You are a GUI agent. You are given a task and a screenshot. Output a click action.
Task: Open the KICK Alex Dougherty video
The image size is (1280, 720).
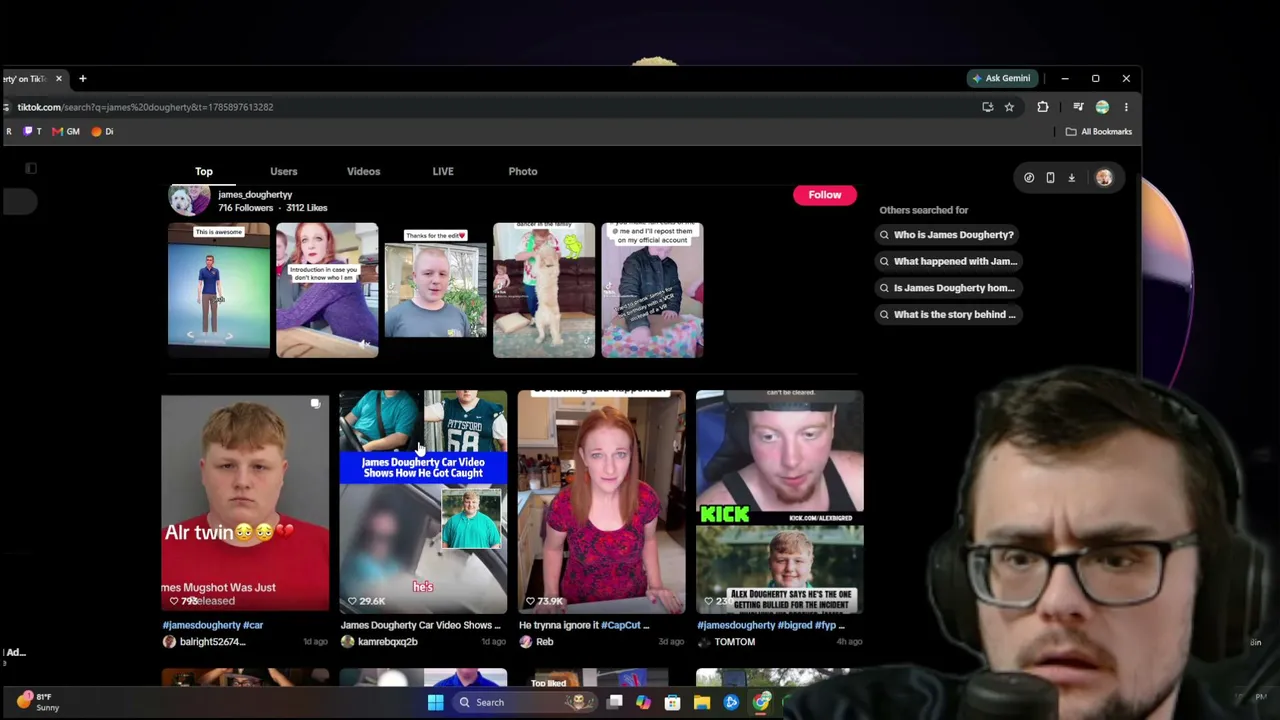780,502
